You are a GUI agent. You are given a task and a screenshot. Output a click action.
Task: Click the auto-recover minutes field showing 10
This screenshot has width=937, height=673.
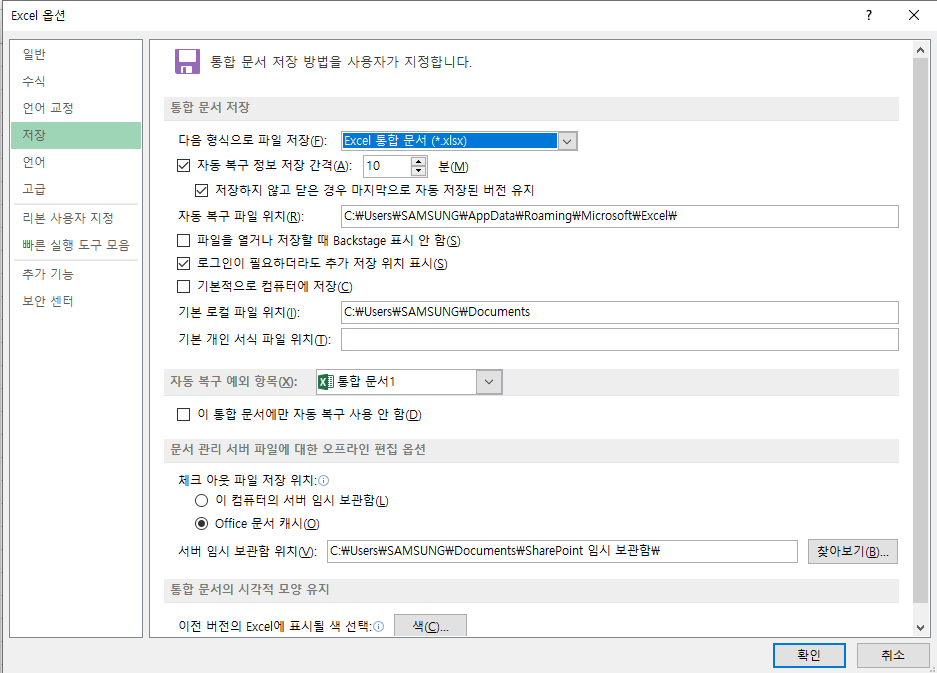click(x=387, y=166)
